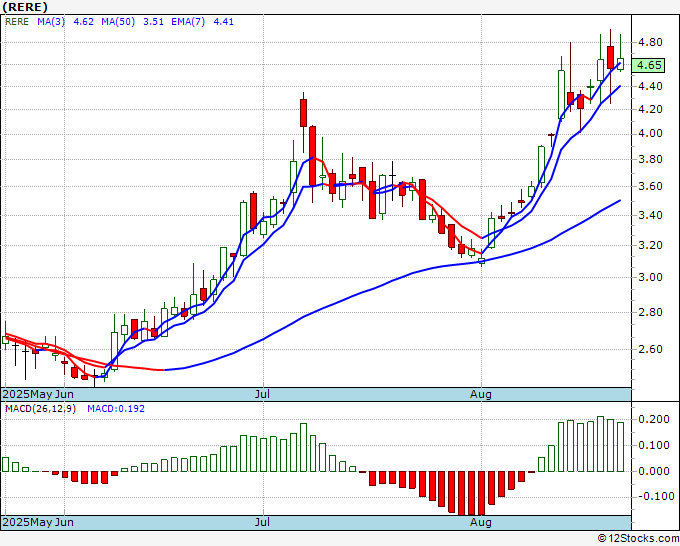Click the last green candlestick near 4.65
Viewport: 680px width, 546px height.
(x=621, y=64)
